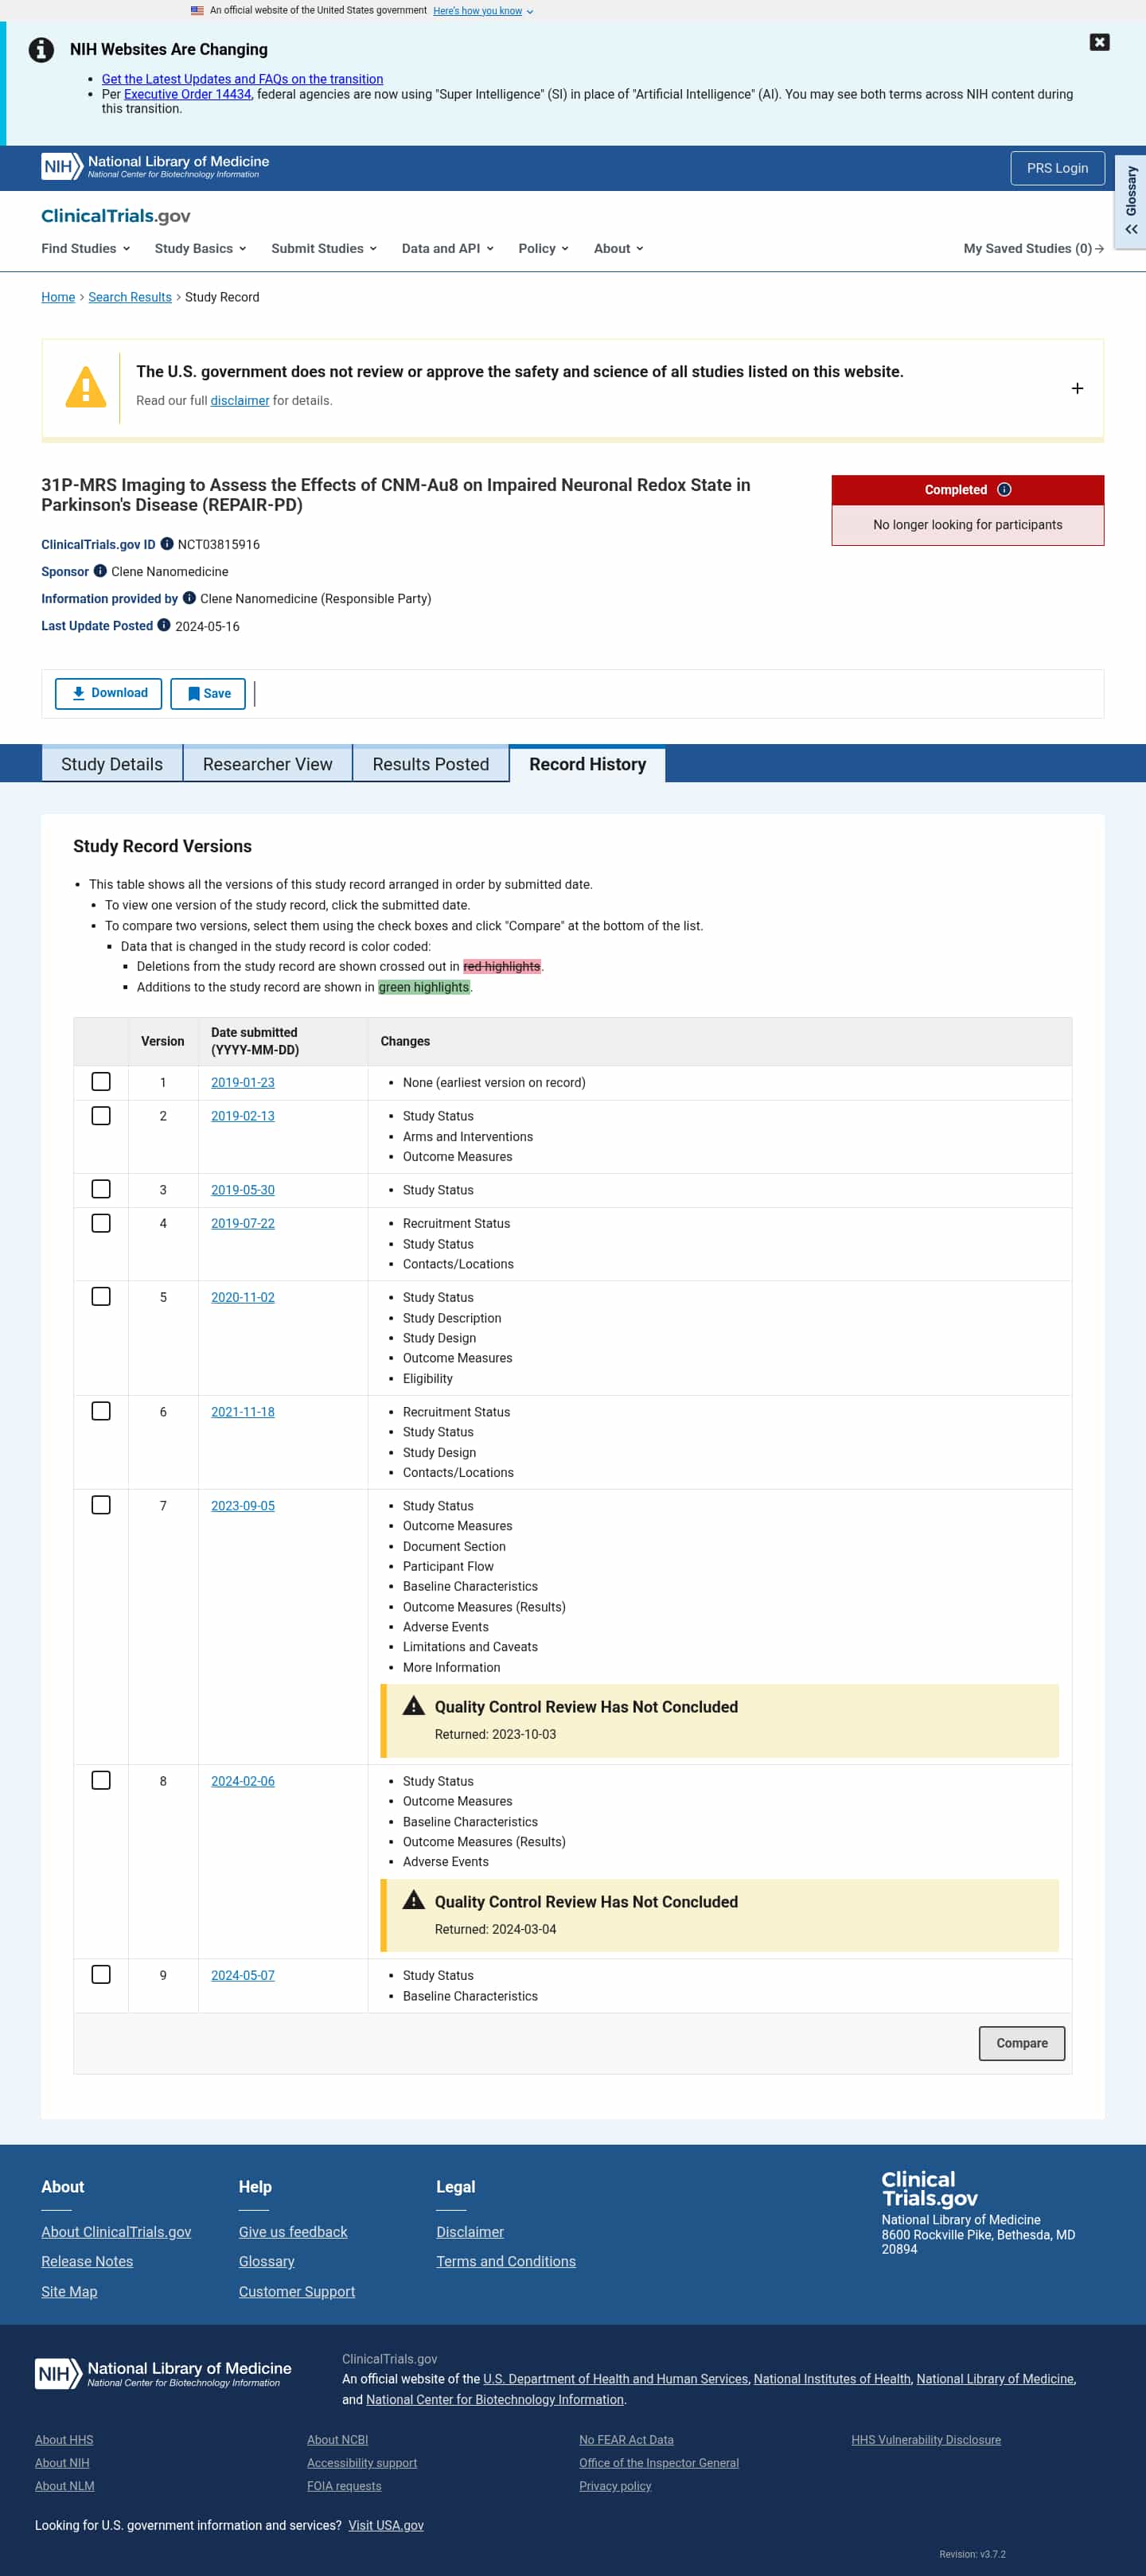Viewport: 1146px width, 2576px height.
Task: Click the ClinicalTrials.gov site logo
Action: click(116, 216)
